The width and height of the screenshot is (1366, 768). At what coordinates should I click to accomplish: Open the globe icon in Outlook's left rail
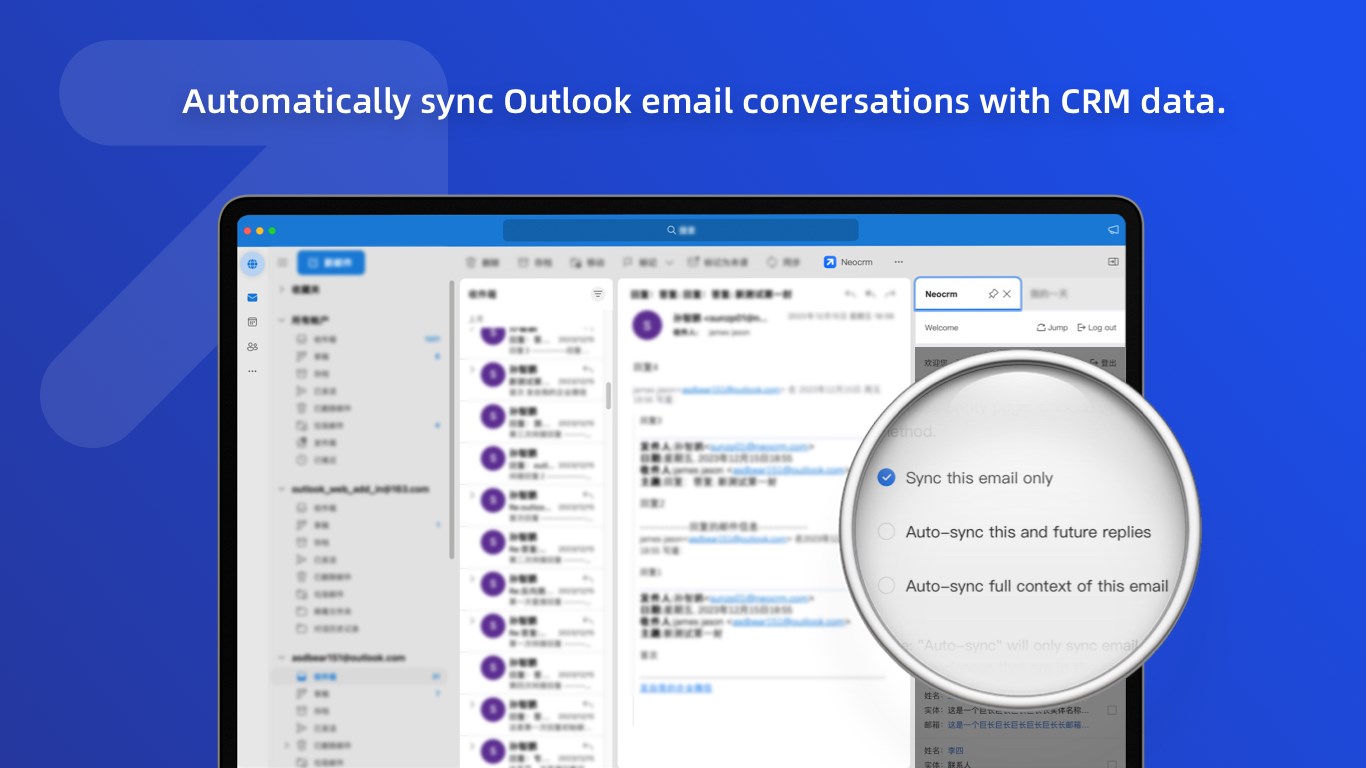click(252, 264)
